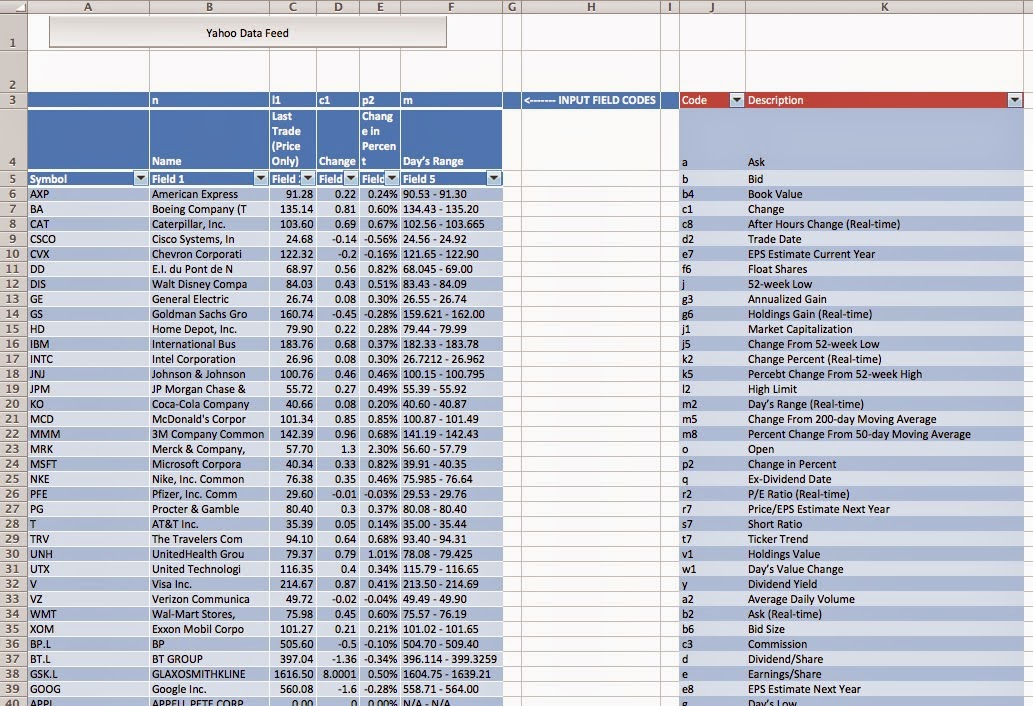Screen dimensions: 1033x706
Task: Select the 2.30% percent change cell
Action: tap(379, 449)
